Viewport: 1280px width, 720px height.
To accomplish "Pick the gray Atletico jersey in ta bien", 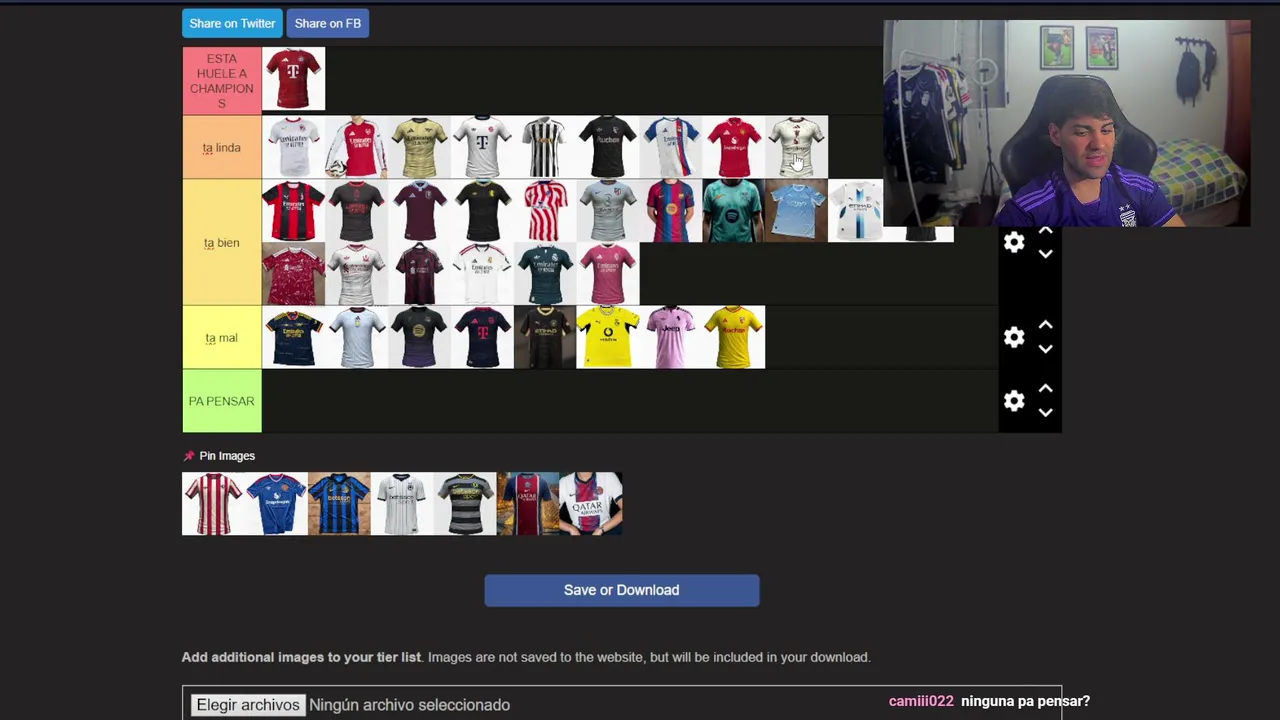I will [x=608, y=211].
